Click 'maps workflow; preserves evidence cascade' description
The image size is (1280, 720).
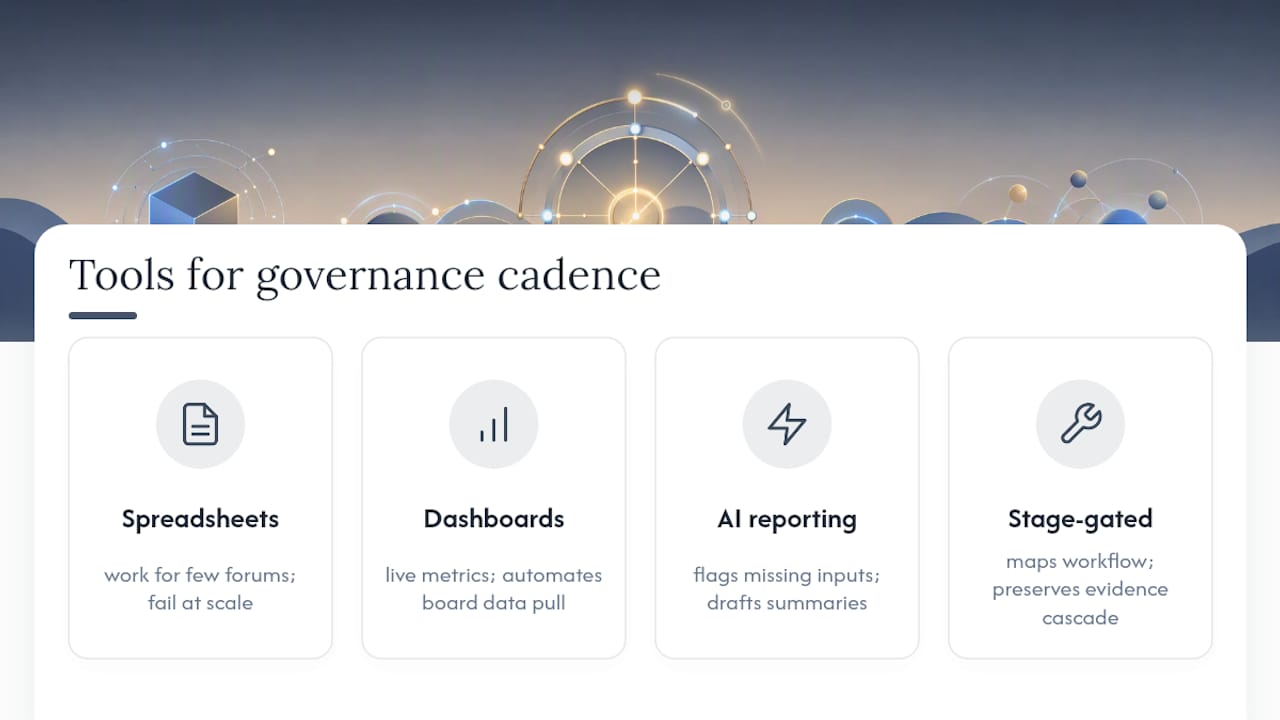(x=1080, y=589)
